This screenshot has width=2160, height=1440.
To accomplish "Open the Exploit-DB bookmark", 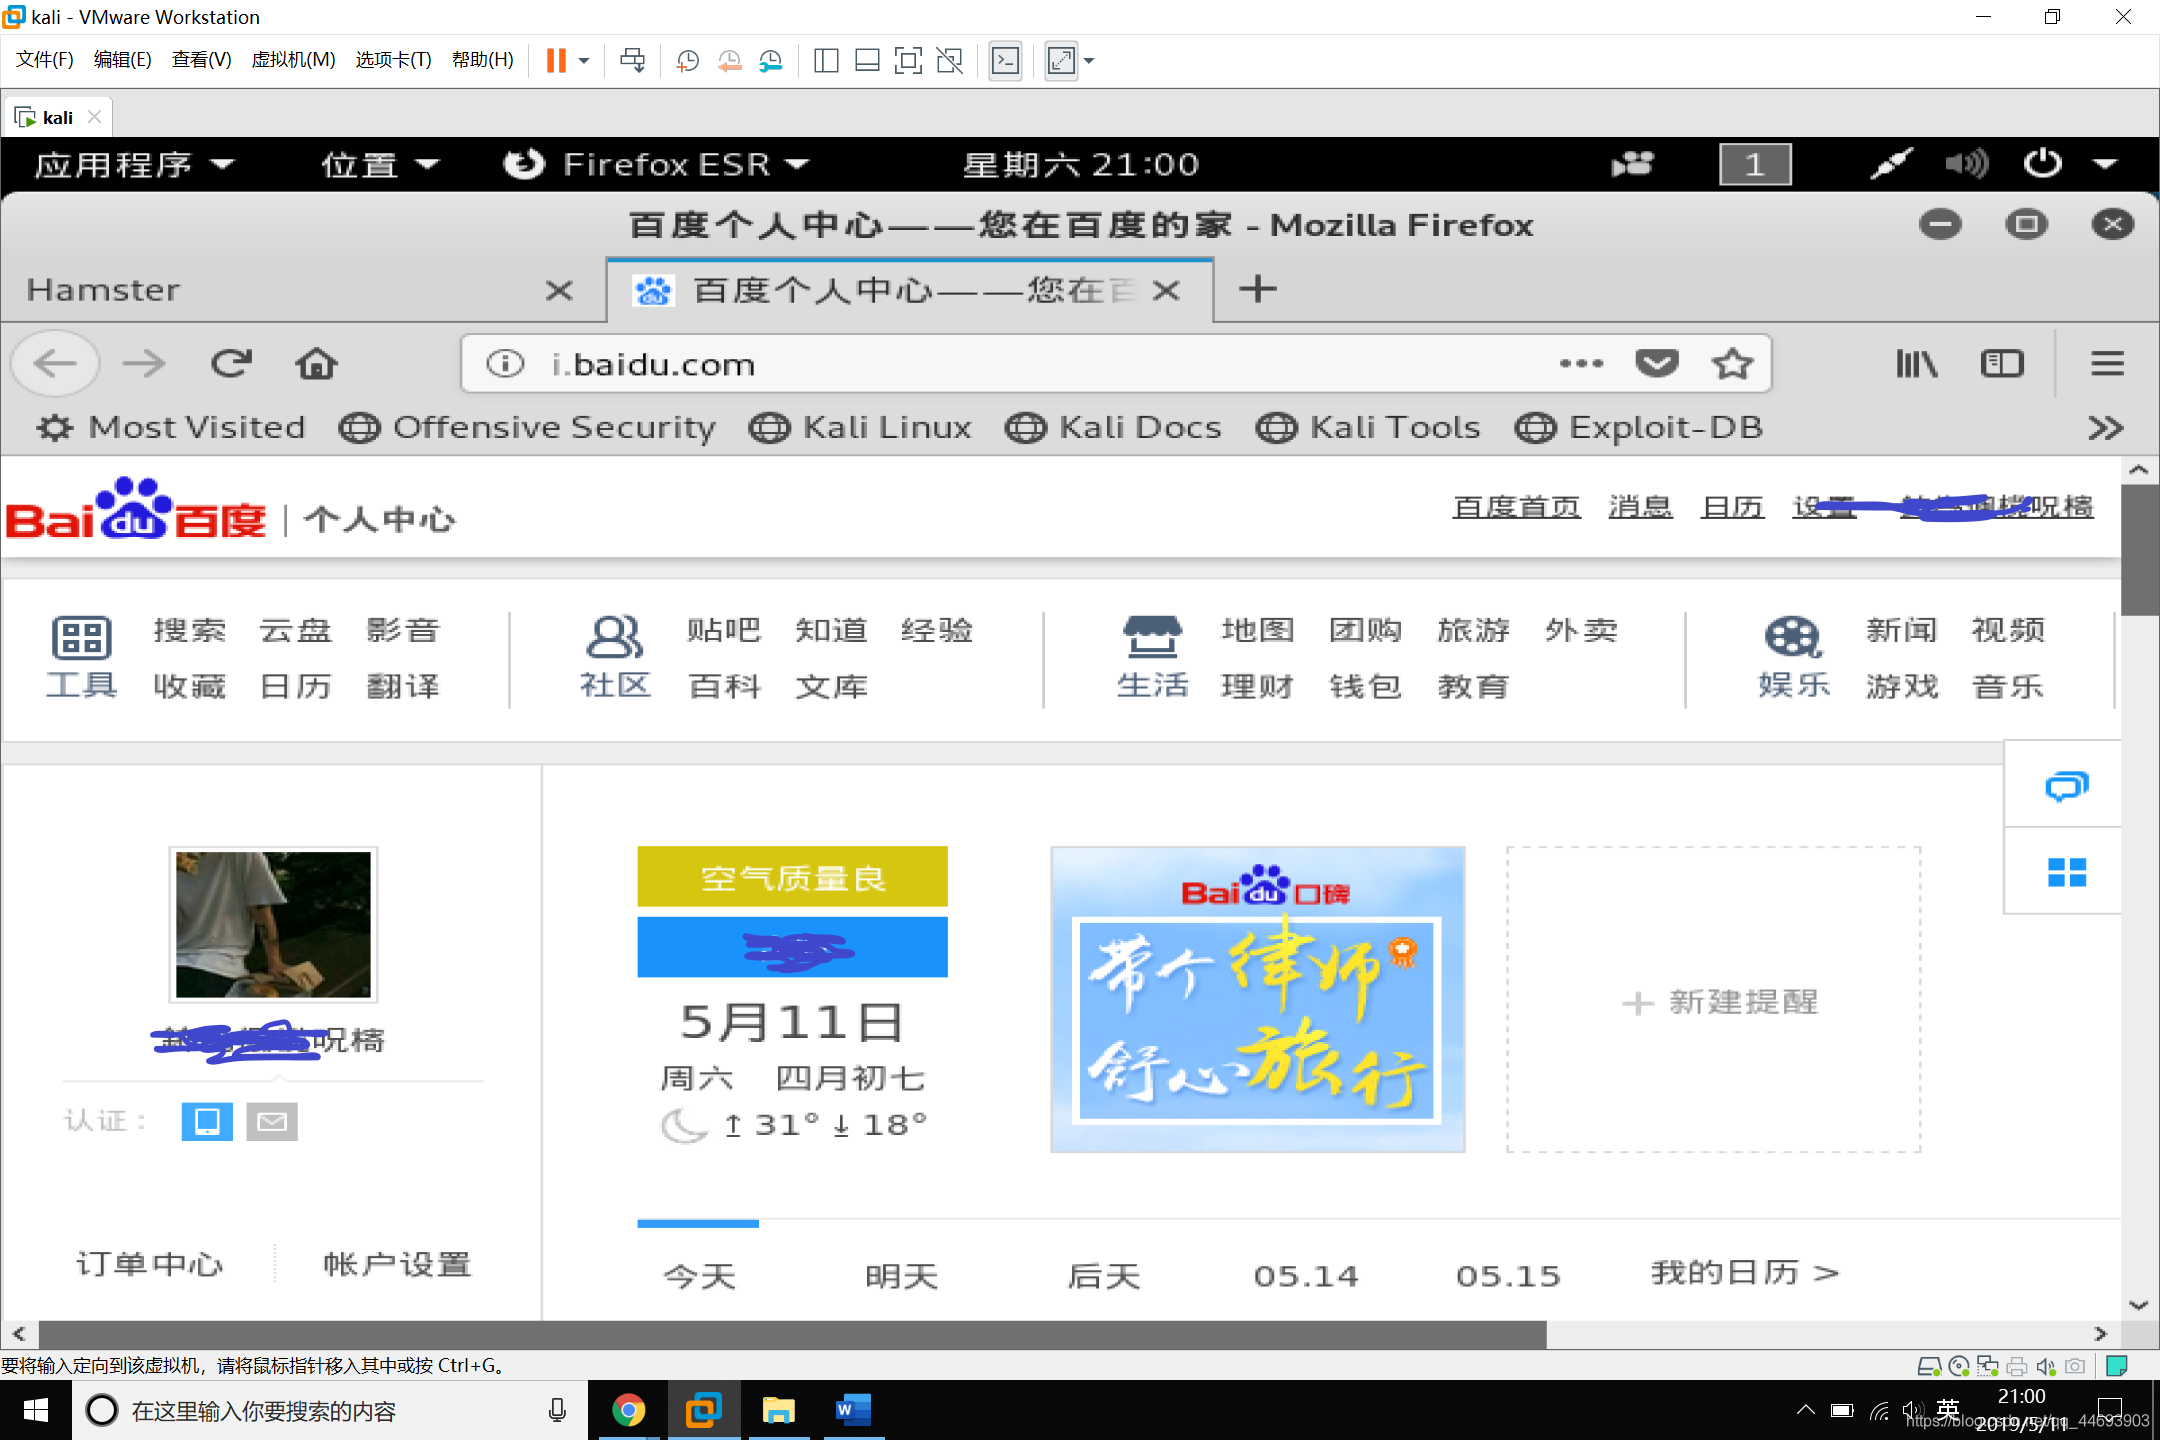I will point(1639,427).
